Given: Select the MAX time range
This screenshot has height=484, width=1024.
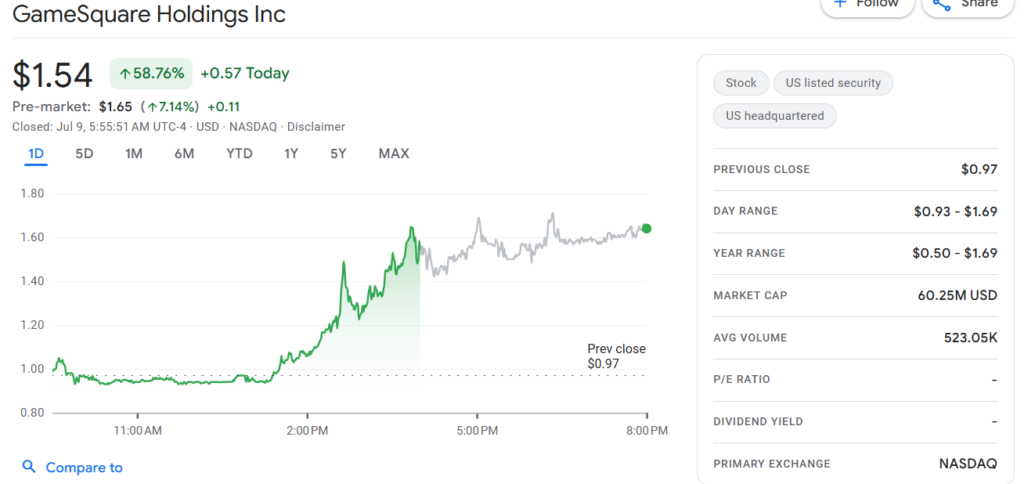Looking at the screenshot, I should tap(393, 154).
